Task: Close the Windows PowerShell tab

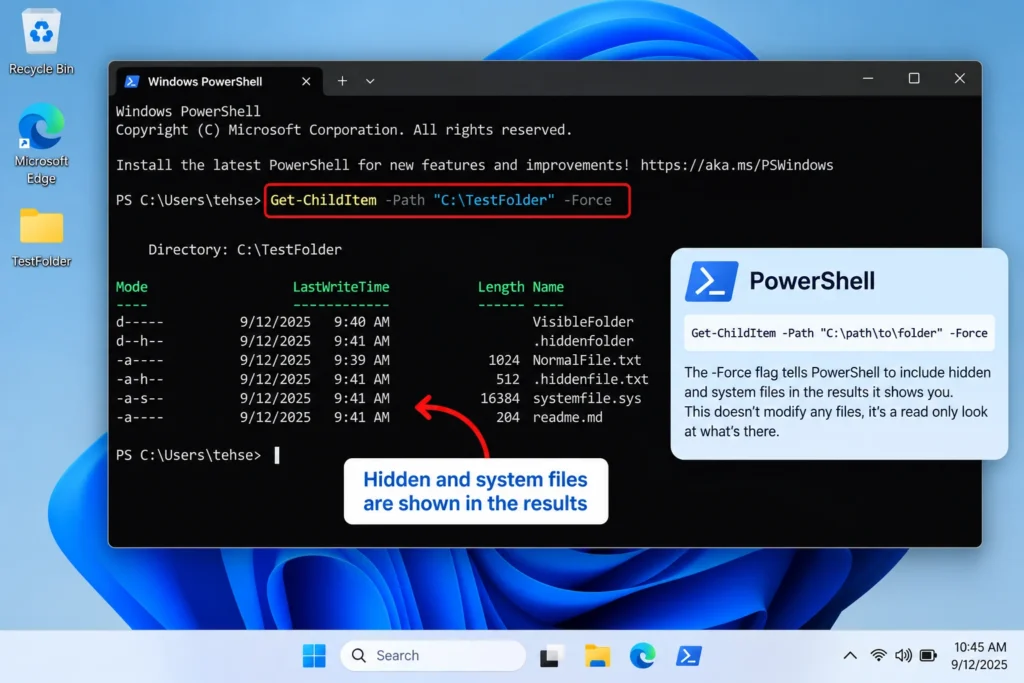Action: tap(306, 82)
